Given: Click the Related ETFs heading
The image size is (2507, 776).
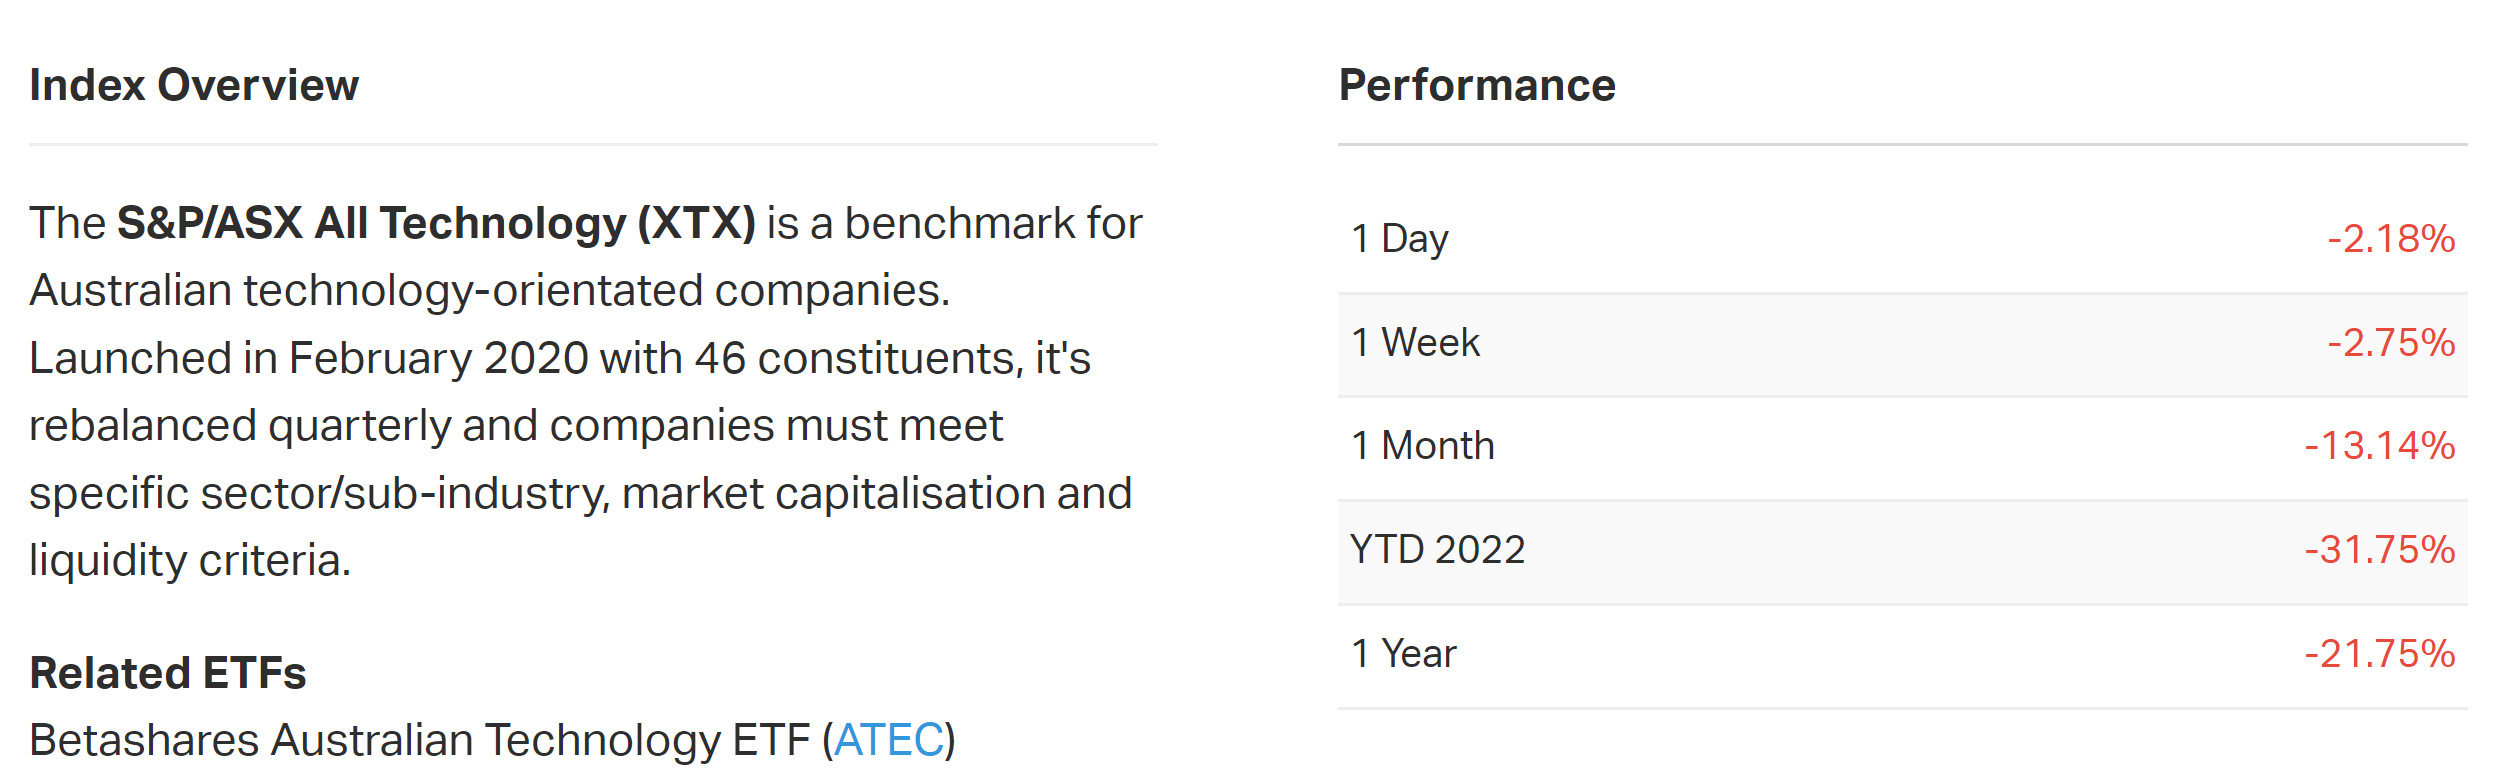Looking at the screenshot, I should pyautogui.click(x=168, y=673).
